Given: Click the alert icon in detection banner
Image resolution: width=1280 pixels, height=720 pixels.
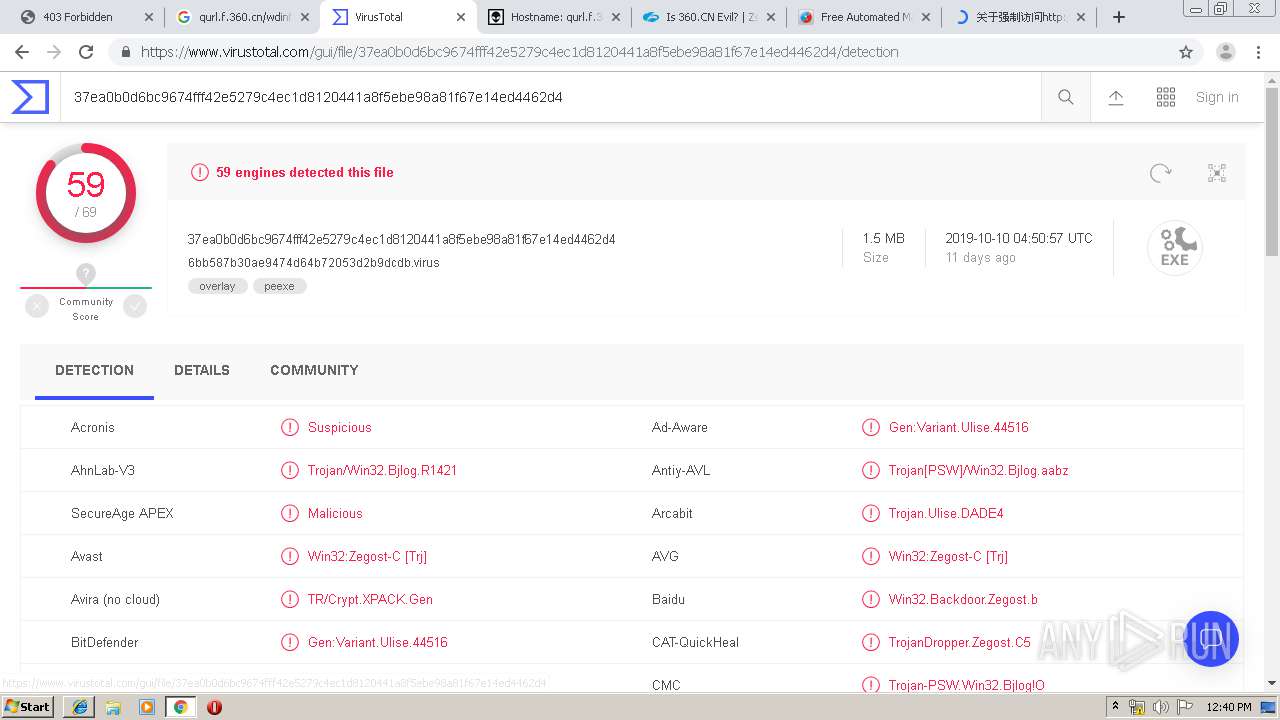Looking at the screenshot, I should pos(199,172).
